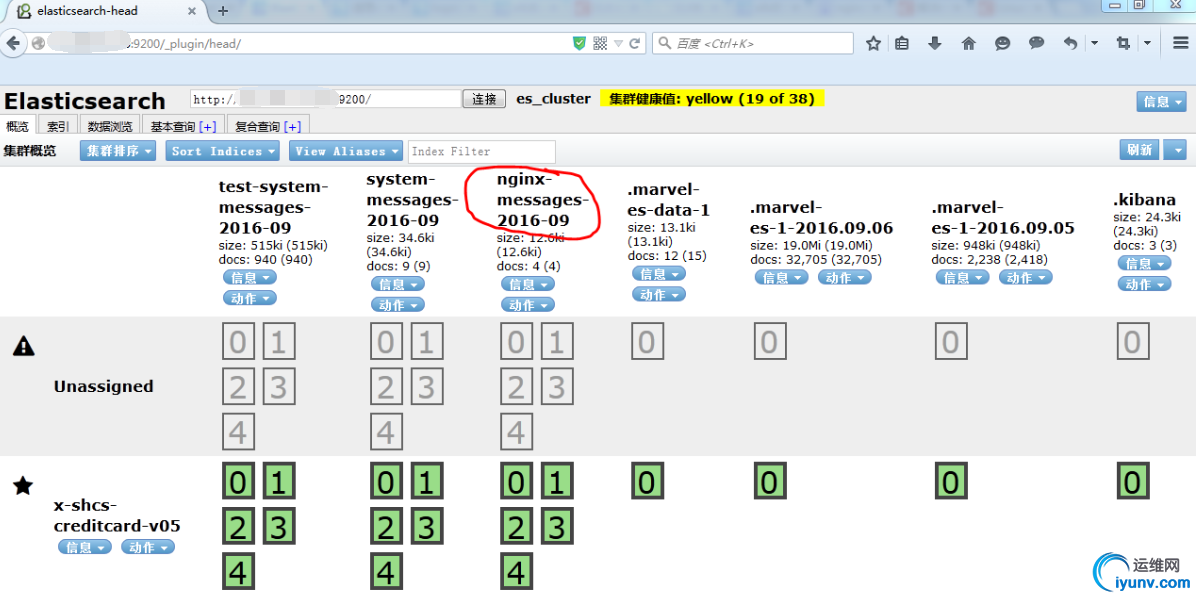The image size is (1196, 599).
Task: Select primary shard 0 of .kibana
Action: pyautogui.click(x=1133, y=482)
